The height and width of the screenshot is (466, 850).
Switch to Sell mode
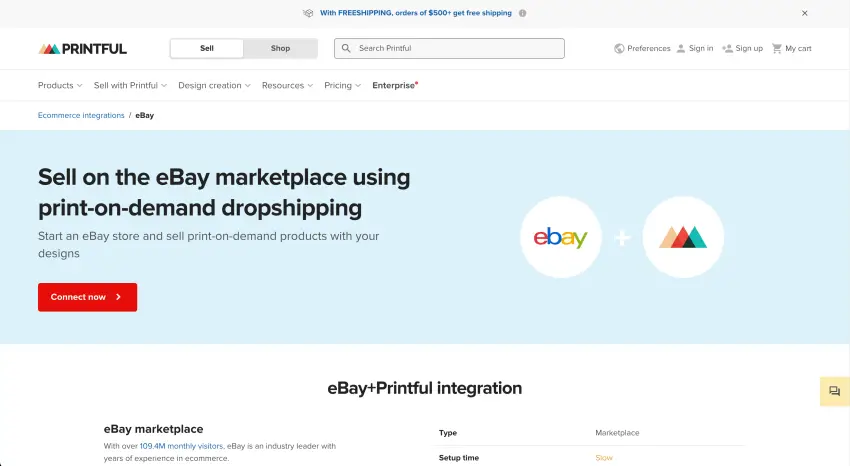click(207, 48)
